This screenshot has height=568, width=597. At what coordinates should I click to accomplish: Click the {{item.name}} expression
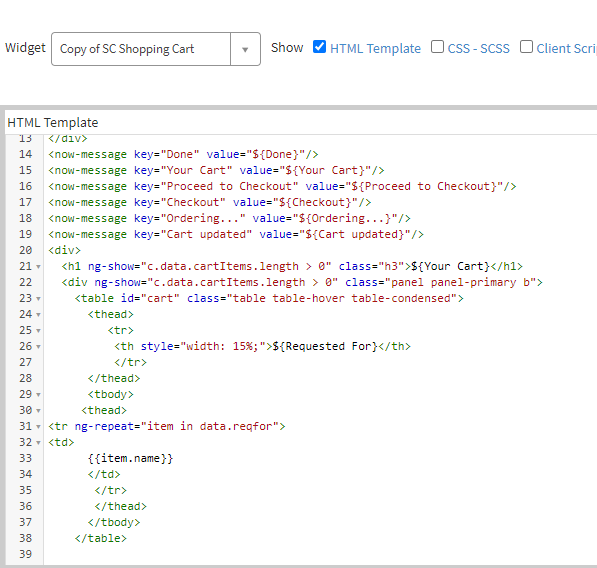130,458
